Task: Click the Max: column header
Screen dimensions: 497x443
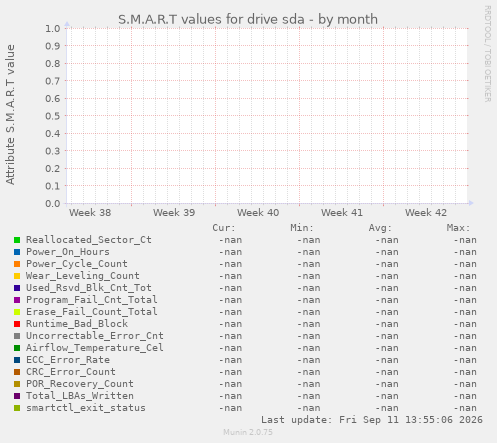Action: pos(458,228)
